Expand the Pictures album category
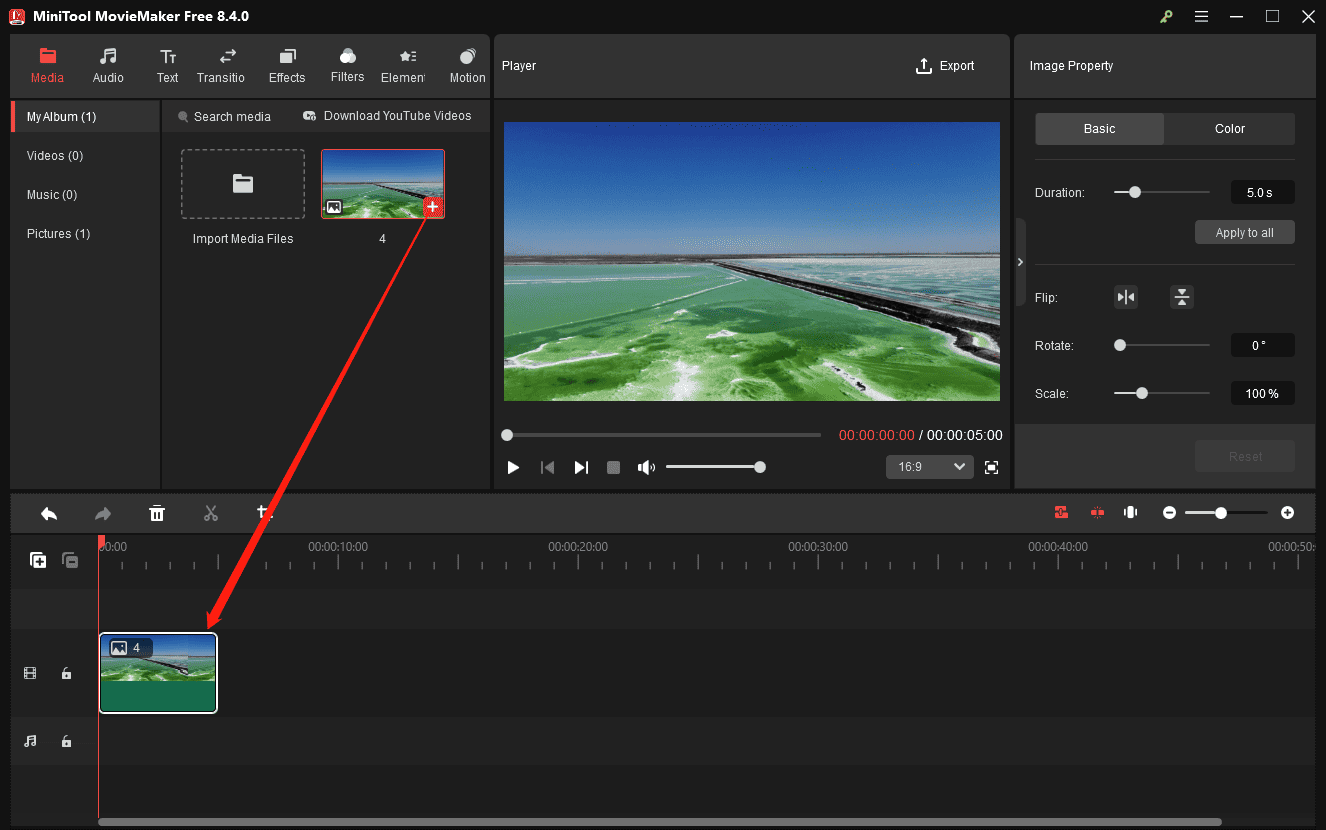Viewport: 1326px width, 830px height. [x=58, y=233]
